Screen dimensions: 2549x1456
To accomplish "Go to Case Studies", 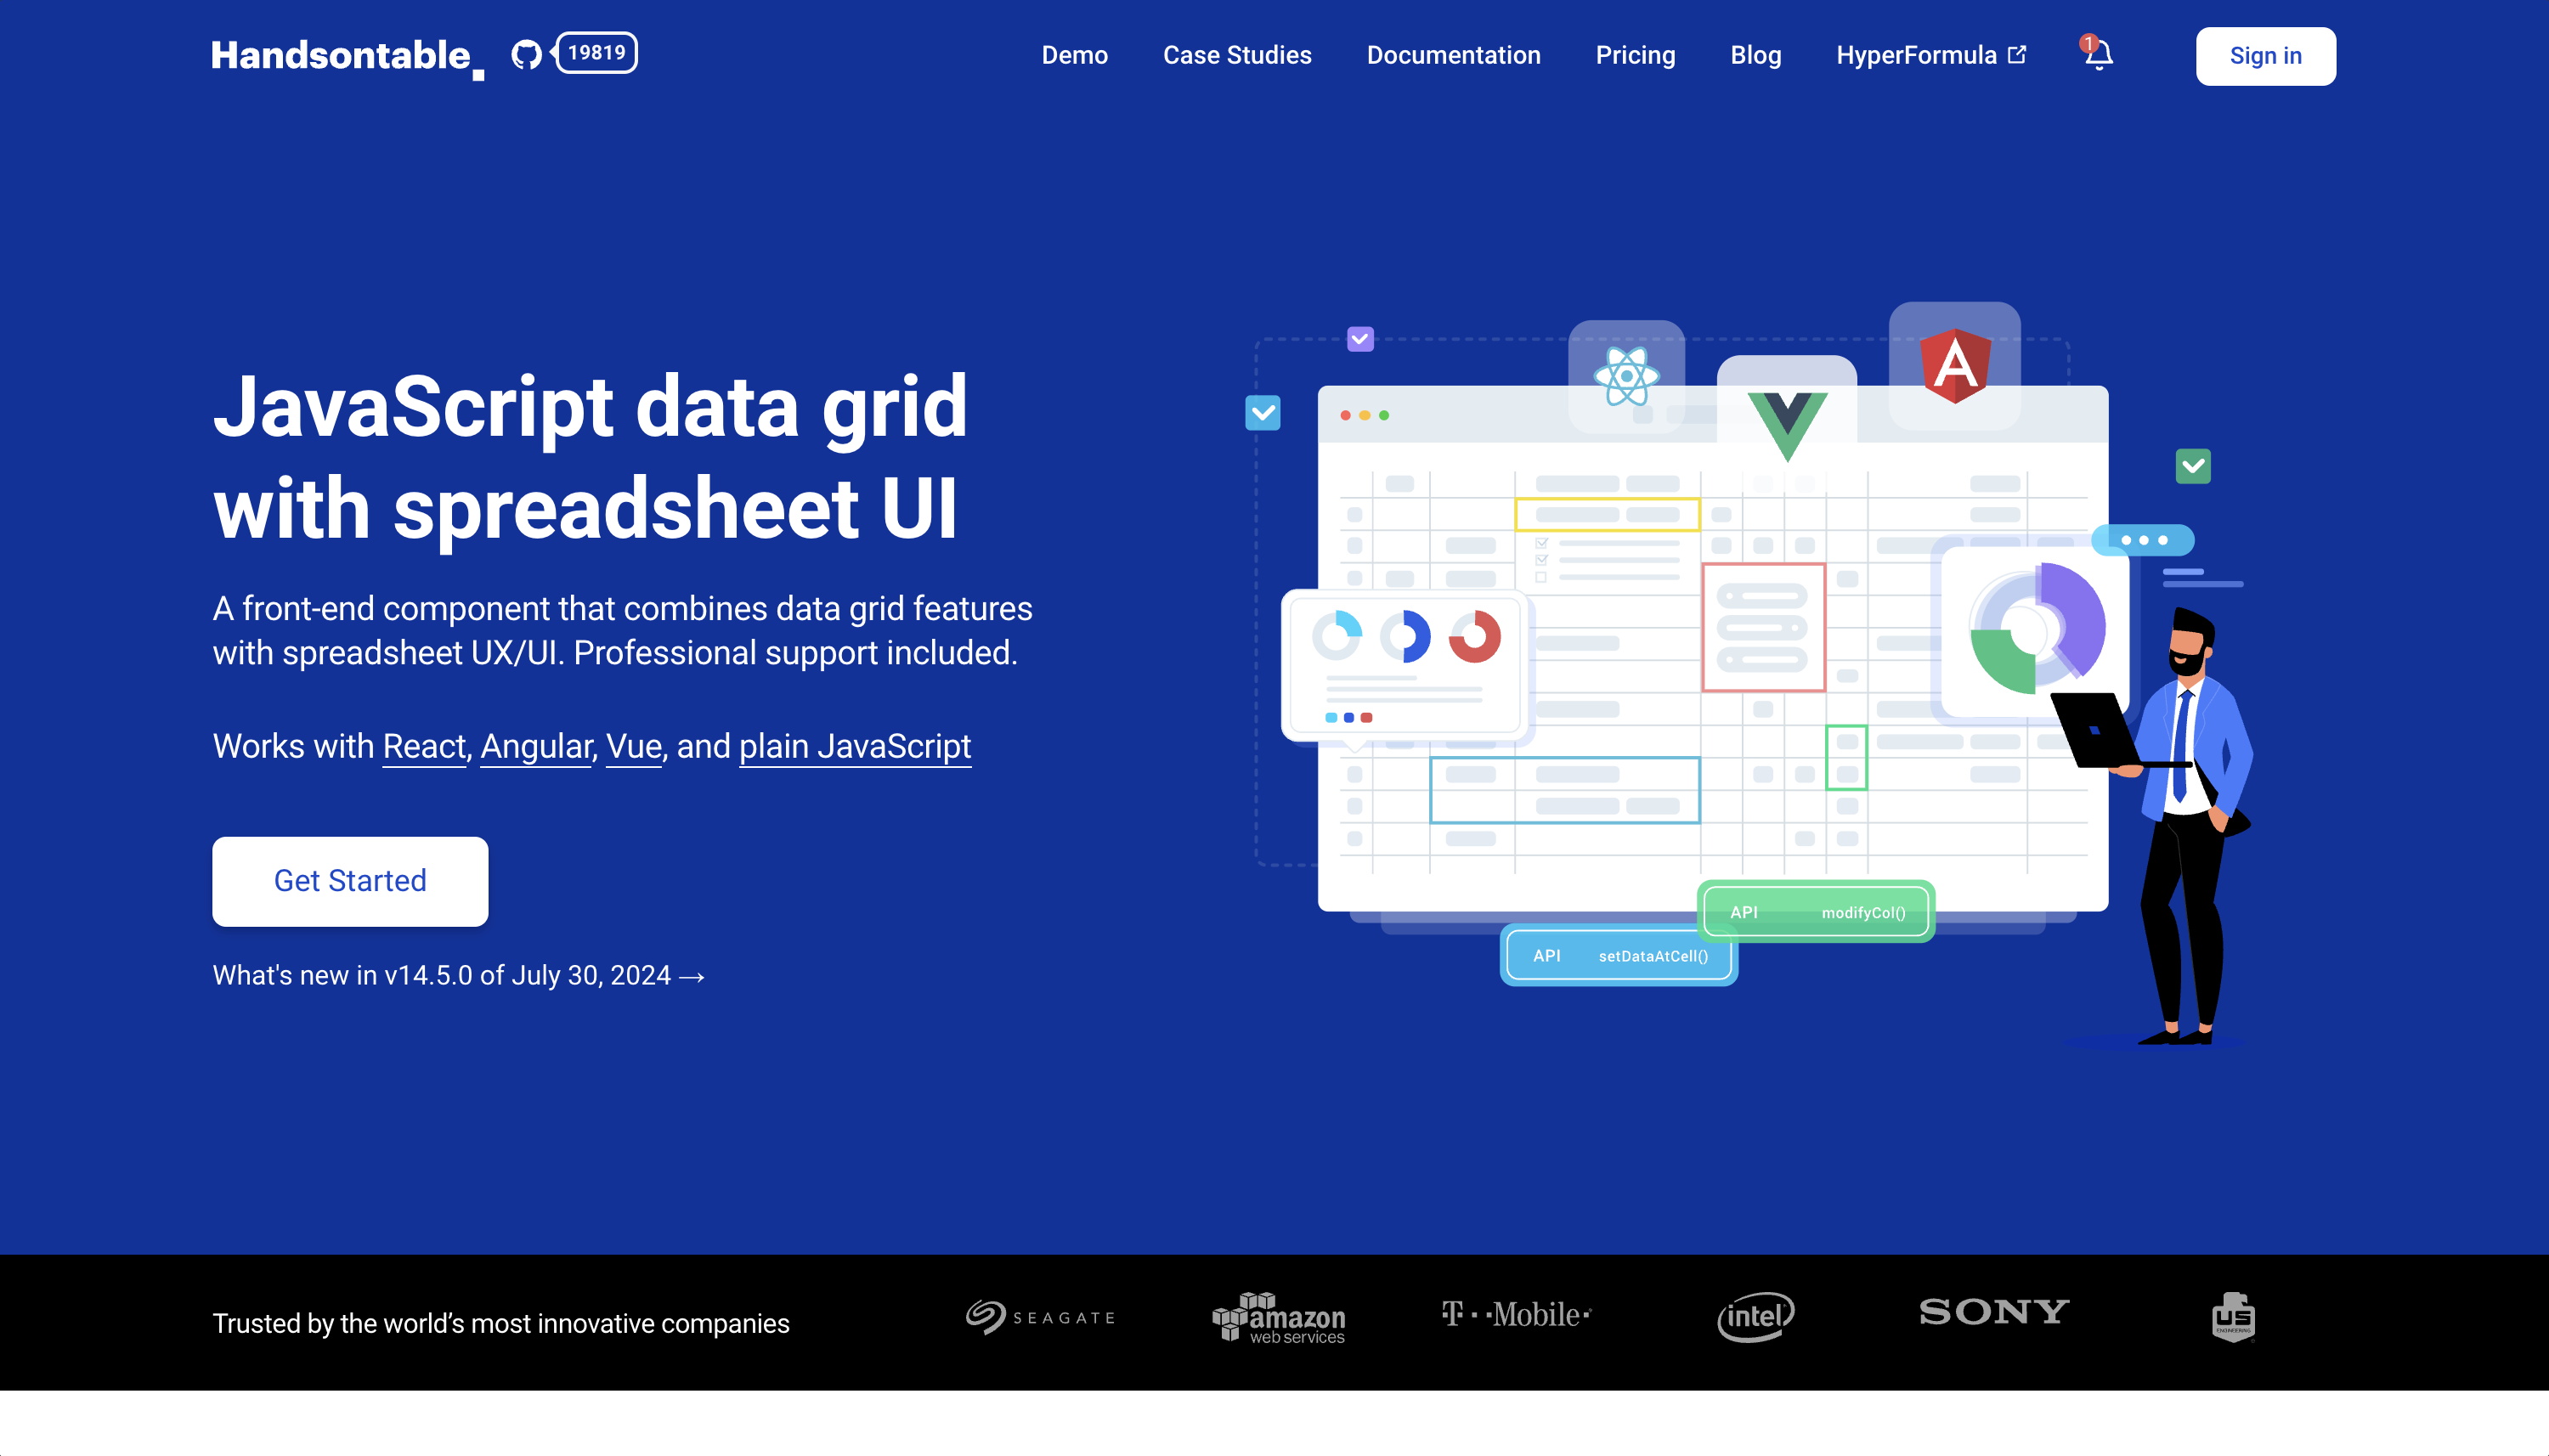I will [x=1237, y=56].
